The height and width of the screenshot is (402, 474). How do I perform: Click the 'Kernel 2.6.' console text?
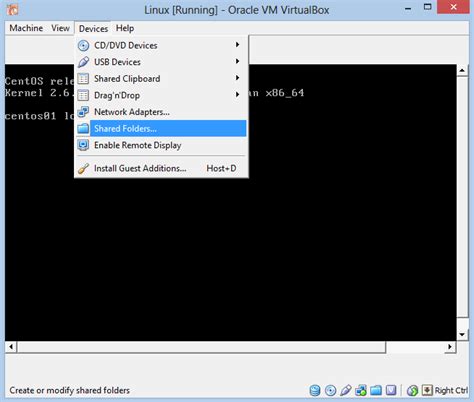click(x=38, y=93)
